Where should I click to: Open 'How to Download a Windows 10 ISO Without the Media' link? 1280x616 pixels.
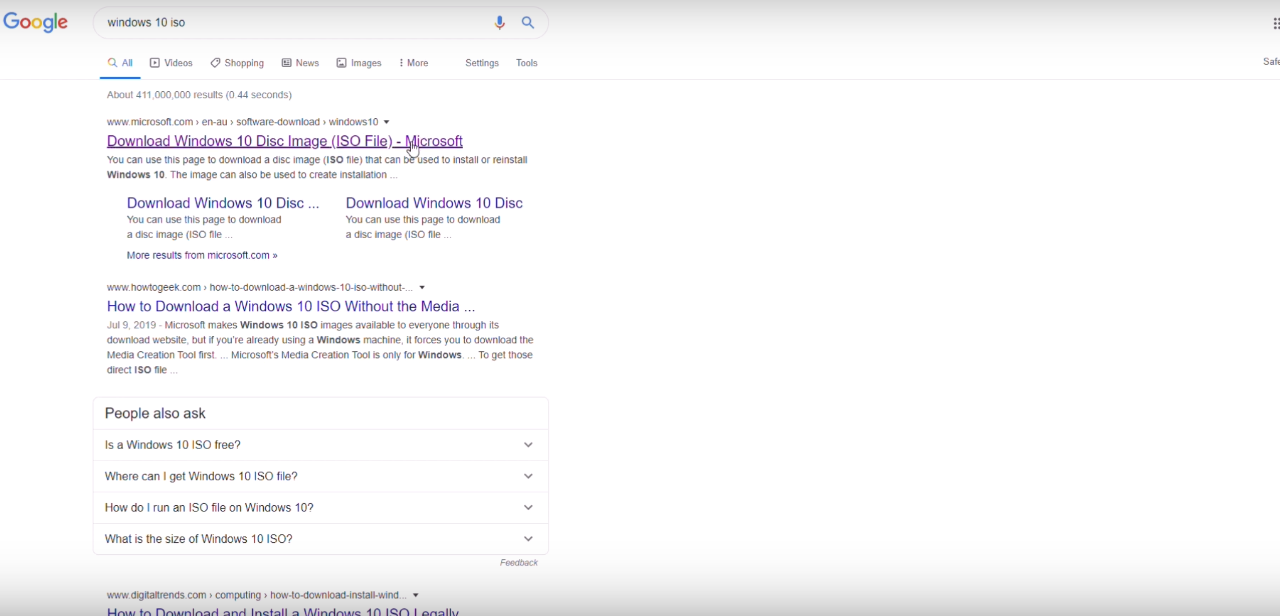pos(291,307)
